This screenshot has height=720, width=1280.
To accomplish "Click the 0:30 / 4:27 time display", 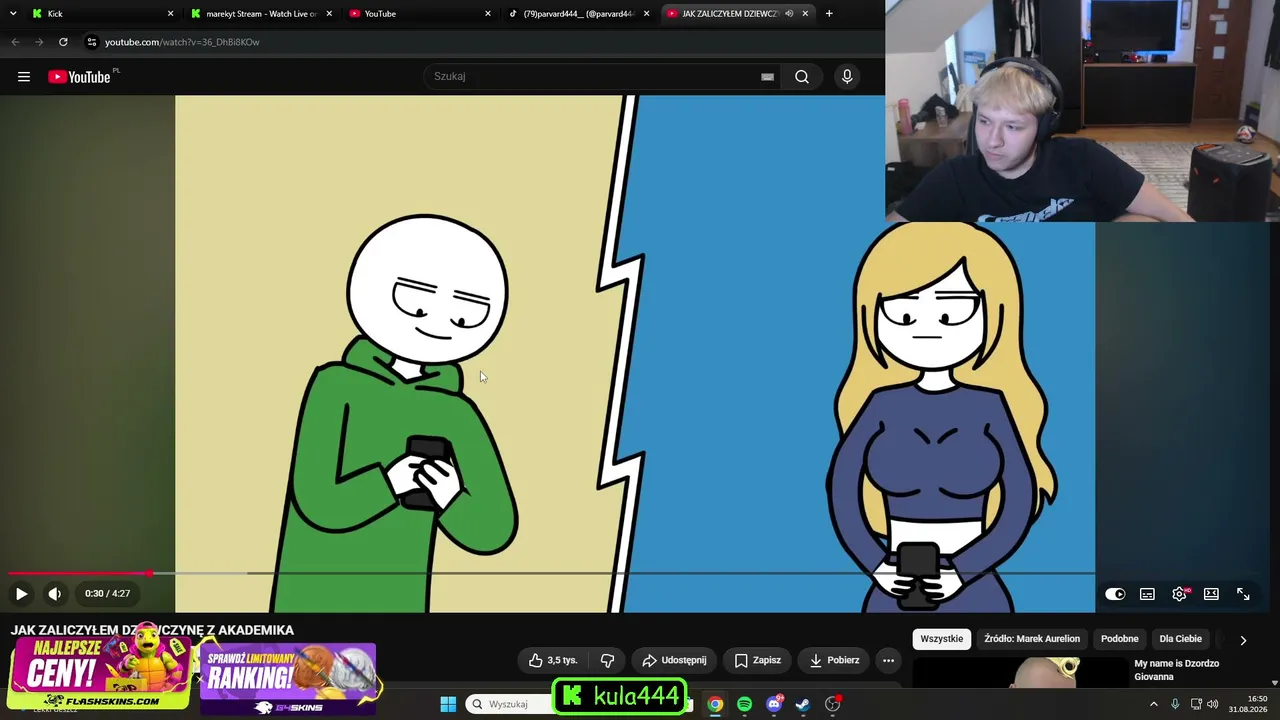I will pyautogui.click(x=108, y=594).
